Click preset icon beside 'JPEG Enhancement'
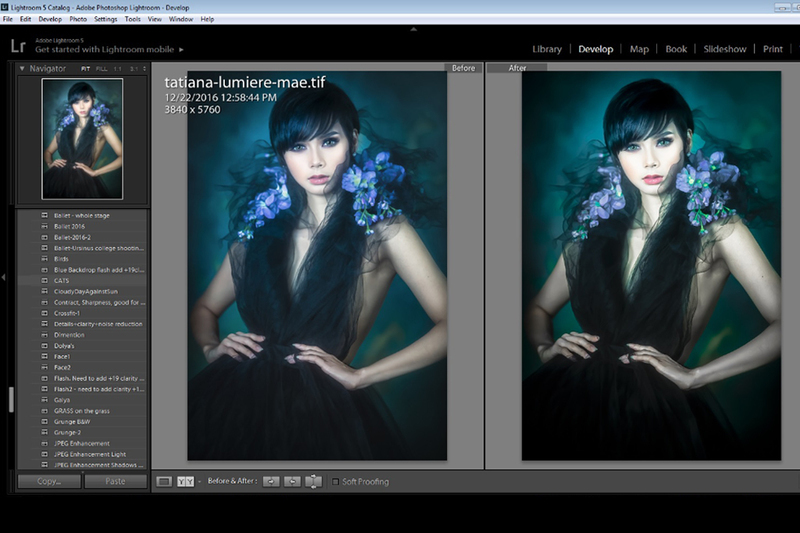Viewport: 800px width, 533px height. click(44, 443)
